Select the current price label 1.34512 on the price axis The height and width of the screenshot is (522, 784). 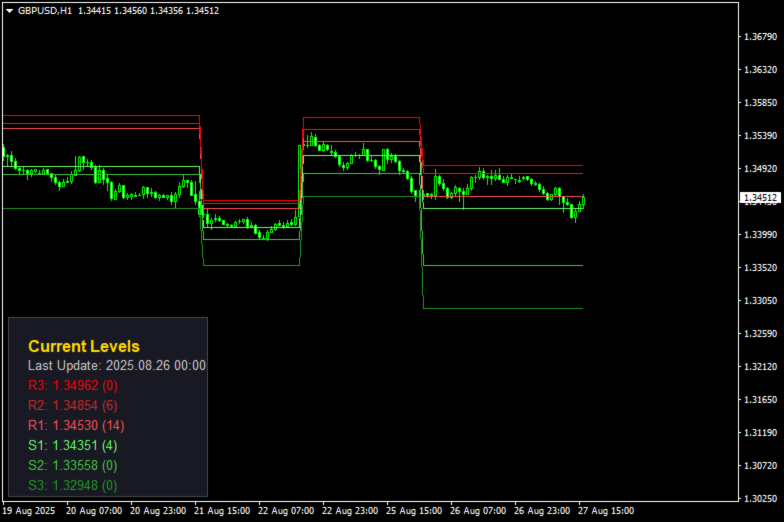(x=760, y=198)
